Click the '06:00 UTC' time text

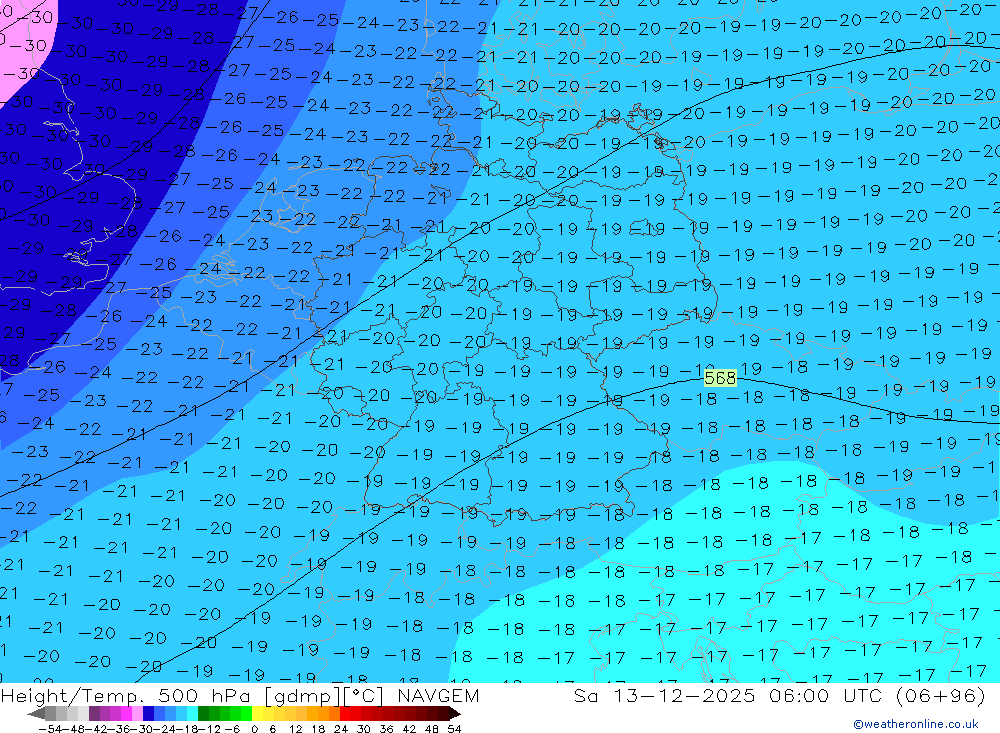tap(825, 695)
